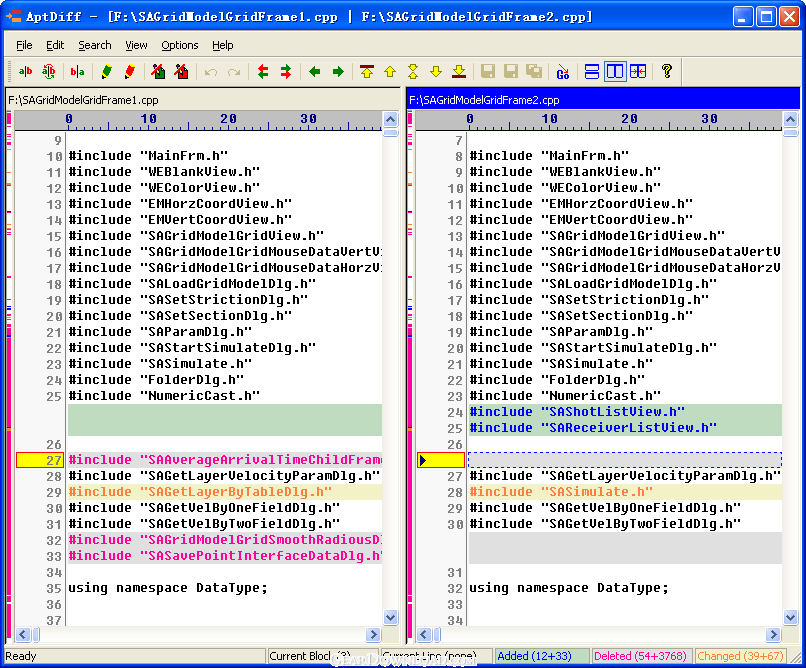Image resolution: width=806 pixels, height=668 pixels.
Task: Click the right pane vertical scroll up arrow
Action: (791, 120)
